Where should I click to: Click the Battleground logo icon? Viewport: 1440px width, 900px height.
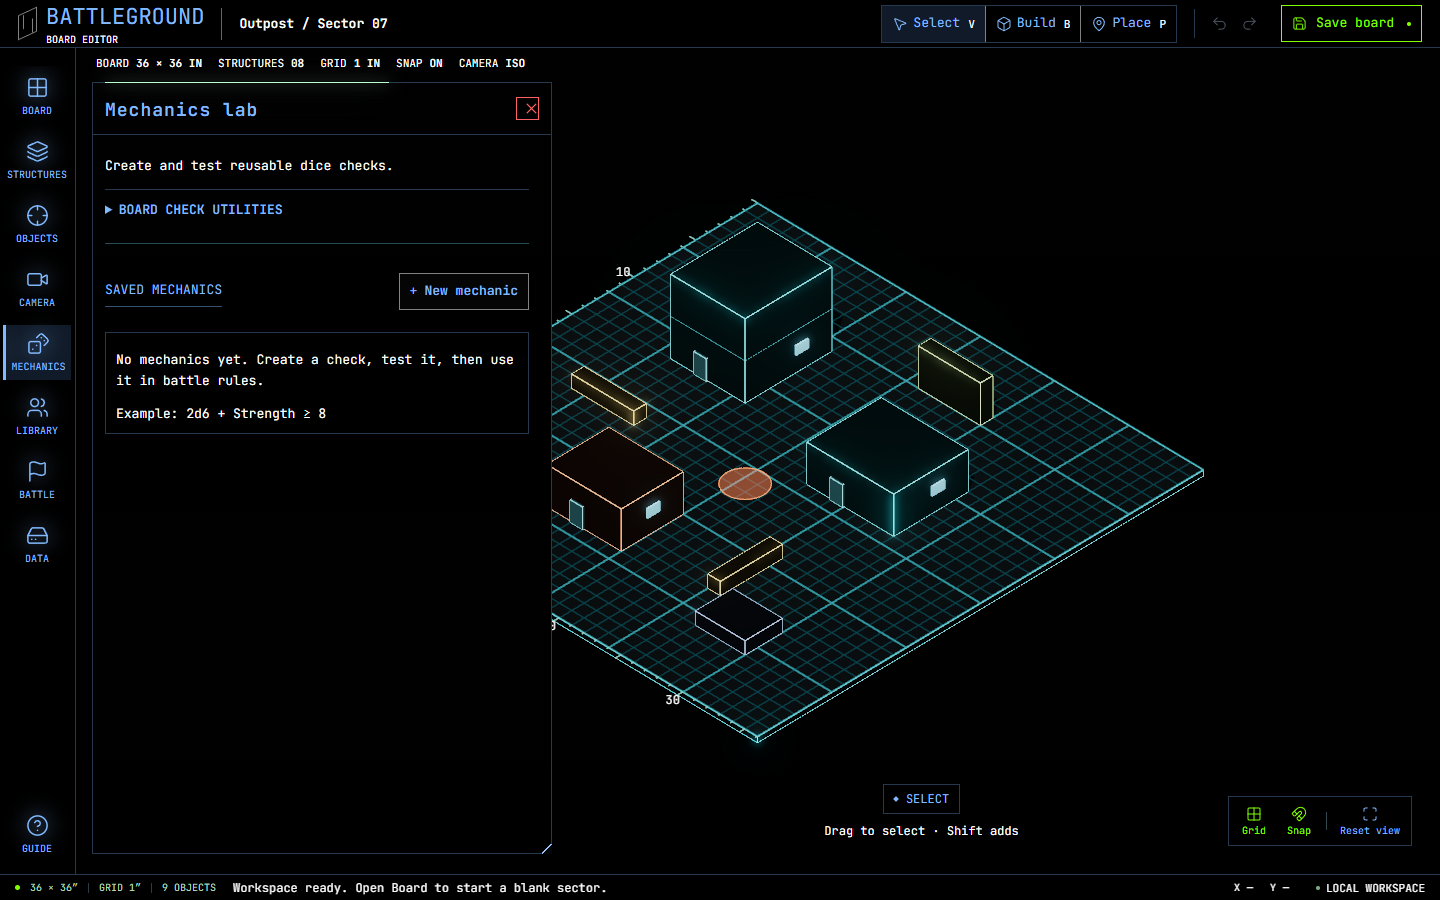coord(28,23)
